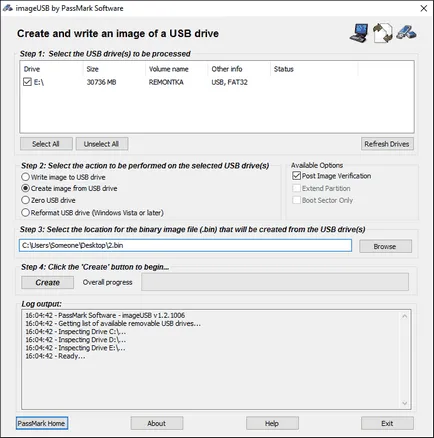Click the USB drive icon in the header
The height and width of the screenshot is (438, 434).
click(x=406, y=32)
